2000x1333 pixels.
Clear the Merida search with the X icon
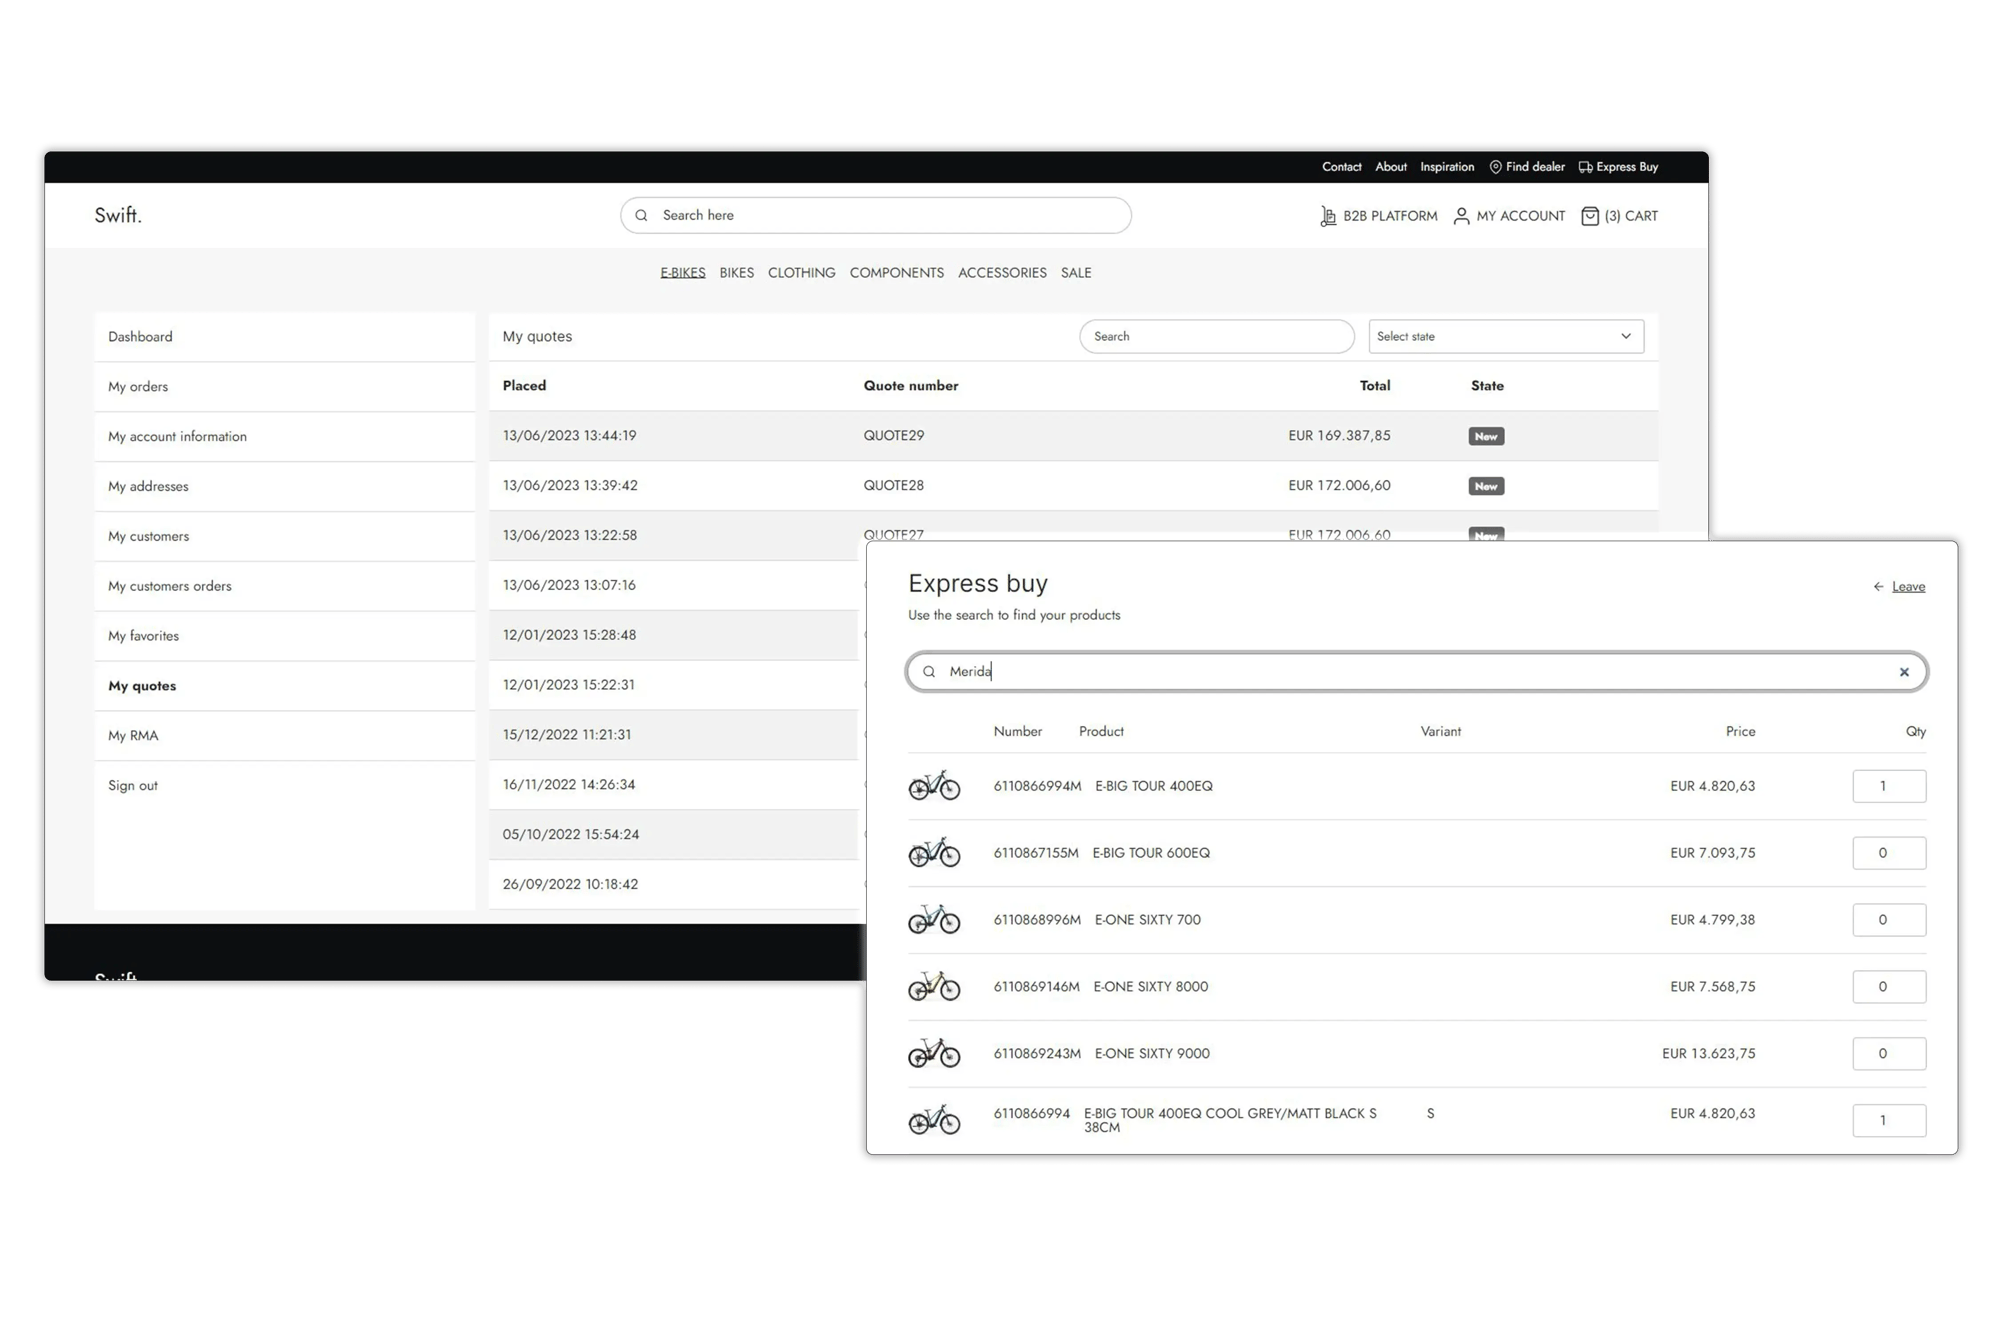(x=1904, y=671)
